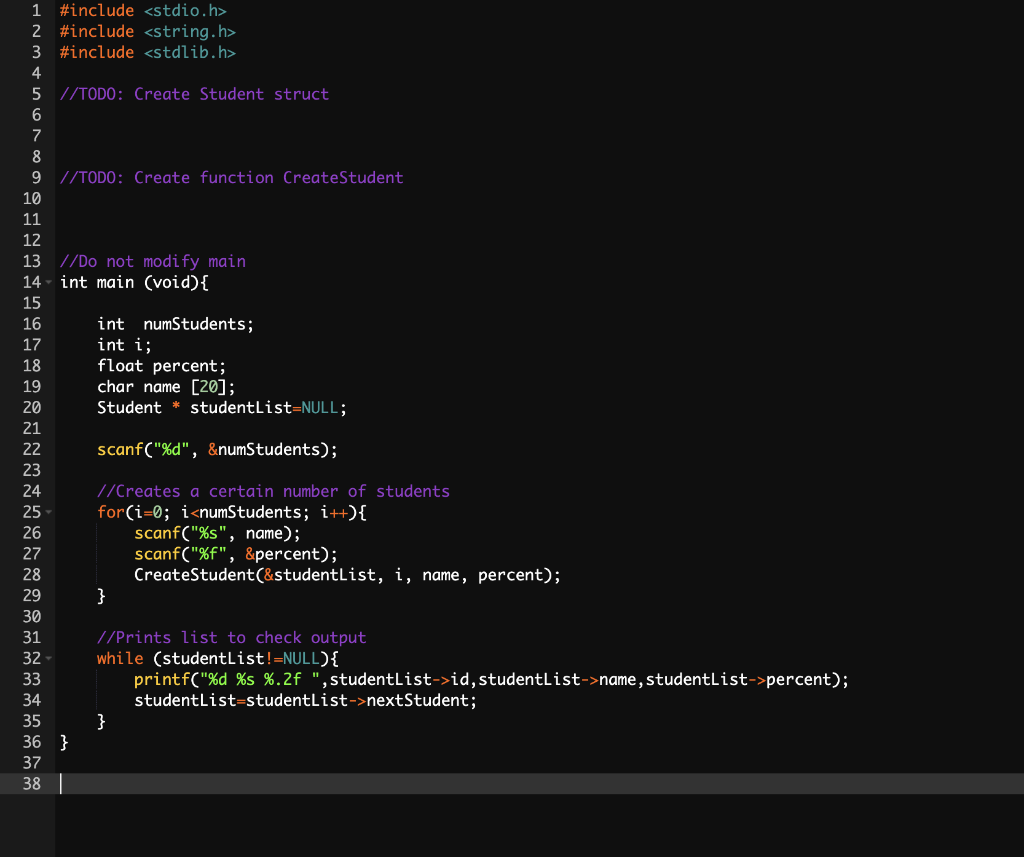Click the "int numStudents;" declaration
This screenshot has width=1024, height=857.
[x=175, y=324]
